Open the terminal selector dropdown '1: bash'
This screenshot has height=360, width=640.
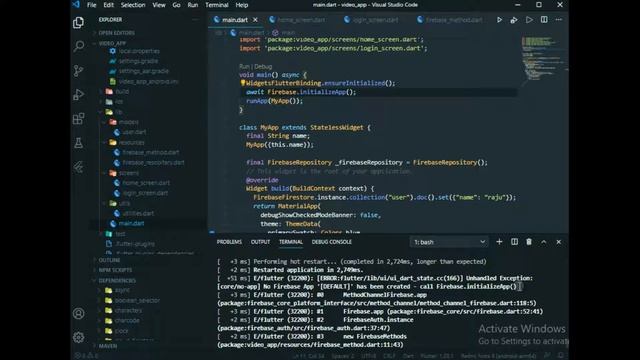pos(449,242)
